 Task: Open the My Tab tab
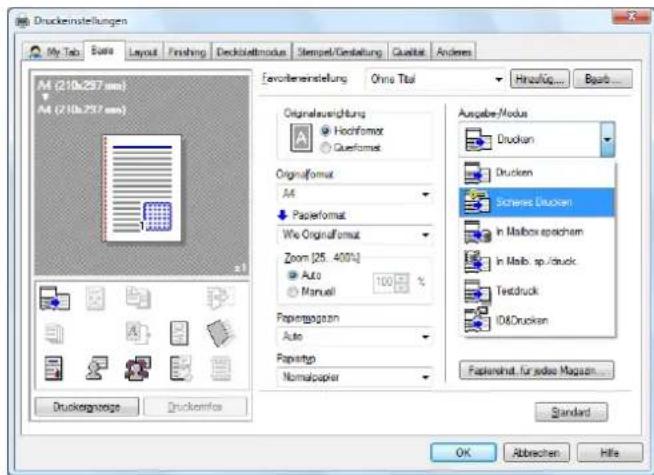coord(54,52)
